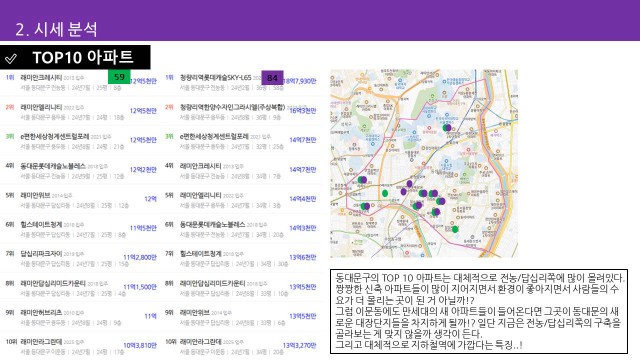The width and height of the screenshot is (640, 360).
Task: Click the 13억3,270만 price of 래미안라그란데
Action: click(299, 345)
